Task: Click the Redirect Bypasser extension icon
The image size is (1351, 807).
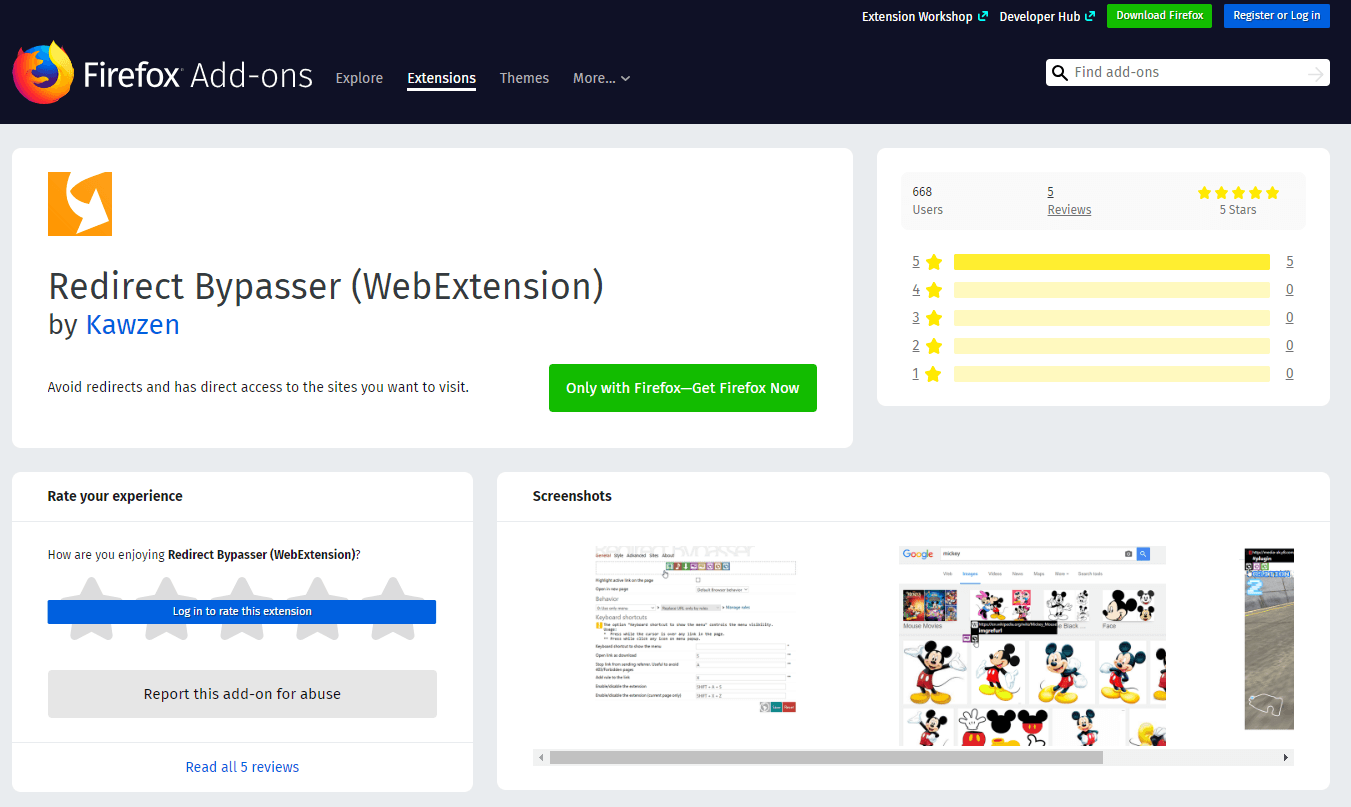Action: tap(80, 204)
